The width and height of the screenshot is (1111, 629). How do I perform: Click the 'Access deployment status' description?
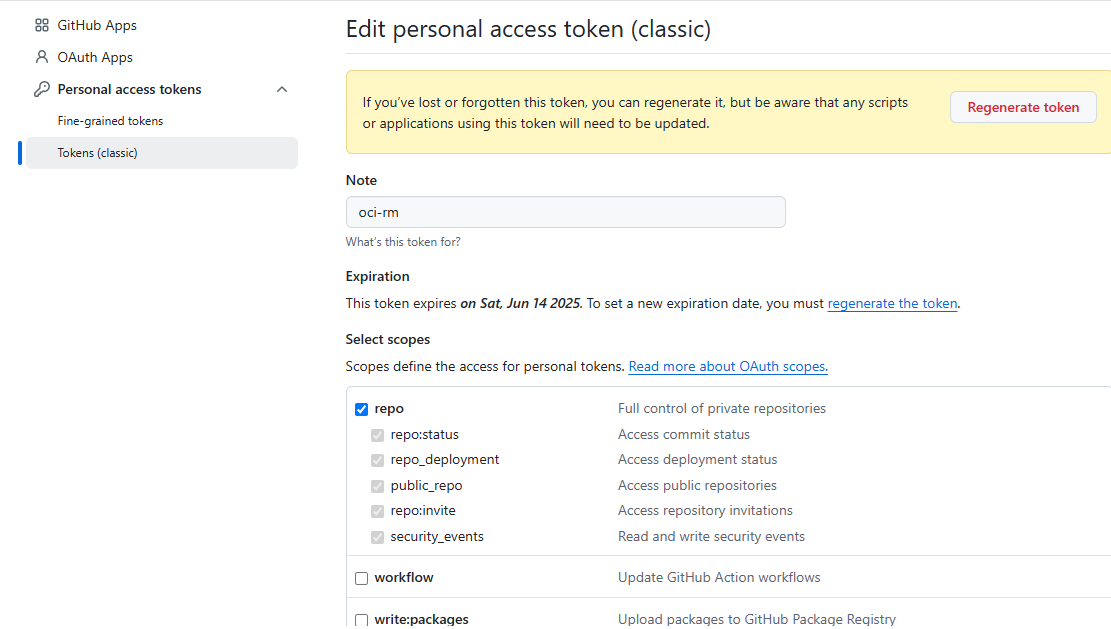697,460
